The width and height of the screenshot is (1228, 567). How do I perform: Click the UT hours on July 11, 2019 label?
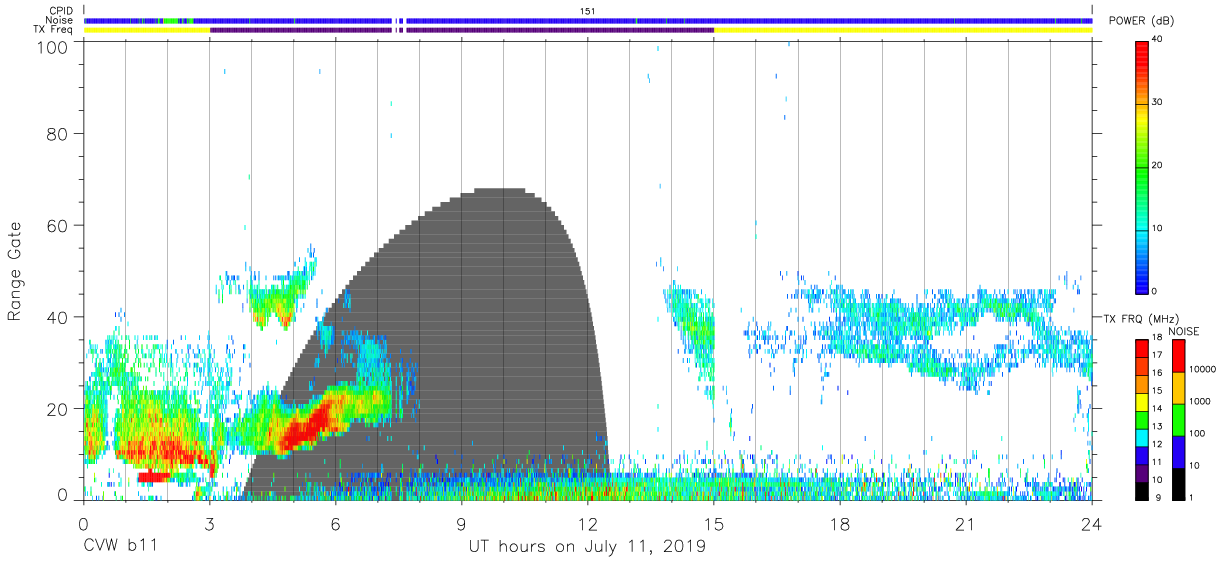pyautogui.click(x=587, y=547)
